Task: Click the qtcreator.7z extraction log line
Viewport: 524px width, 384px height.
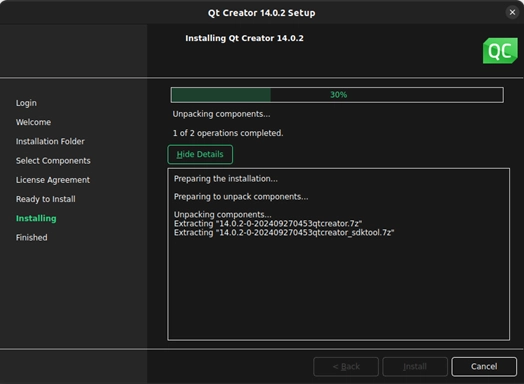Action: 268,224
